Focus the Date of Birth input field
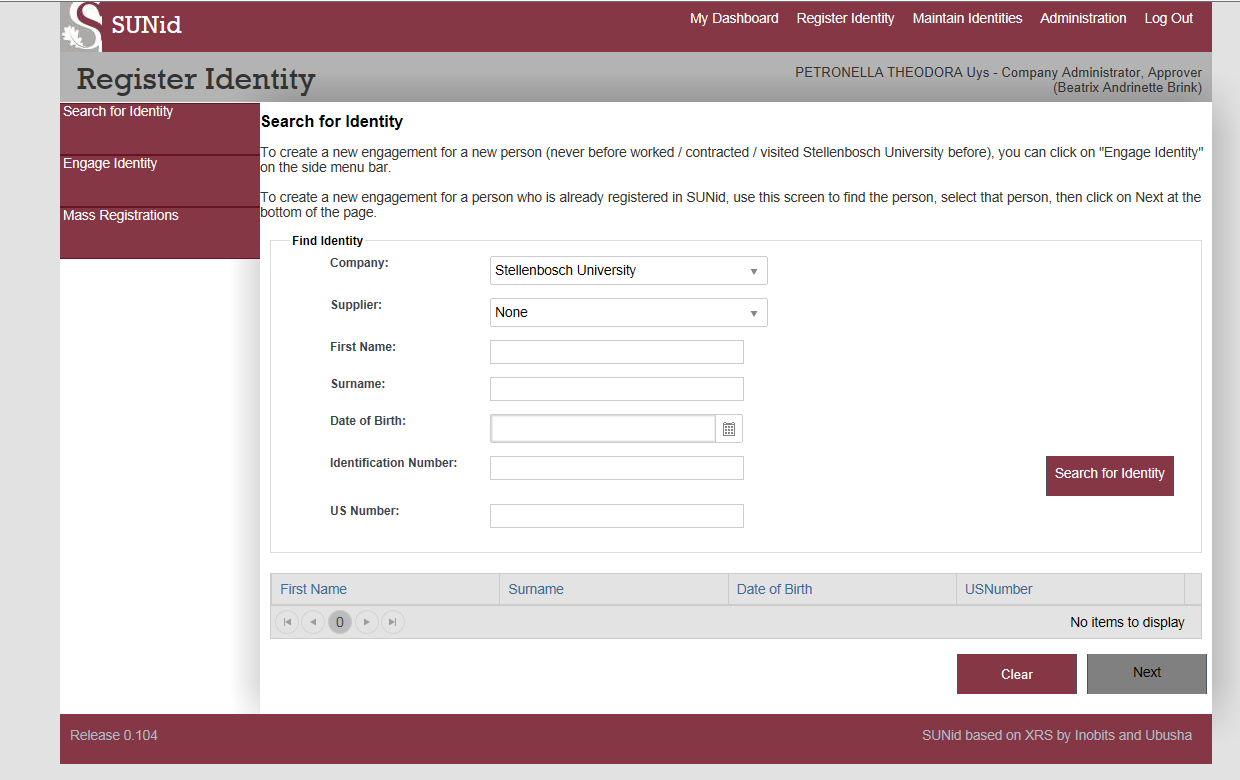This screenshot has height=780, width=1240. [604, 429]
